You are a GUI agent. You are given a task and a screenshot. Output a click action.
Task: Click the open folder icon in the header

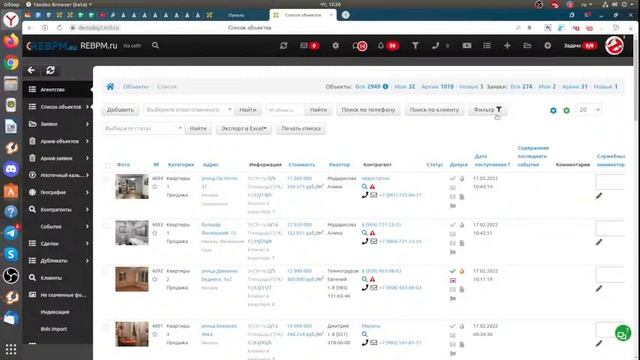[x=527, y=46]
